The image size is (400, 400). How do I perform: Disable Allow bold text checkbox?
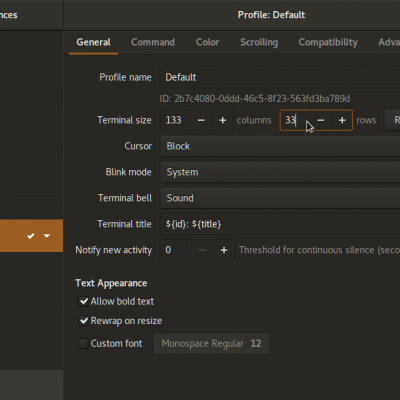click(x=83, y=301)
